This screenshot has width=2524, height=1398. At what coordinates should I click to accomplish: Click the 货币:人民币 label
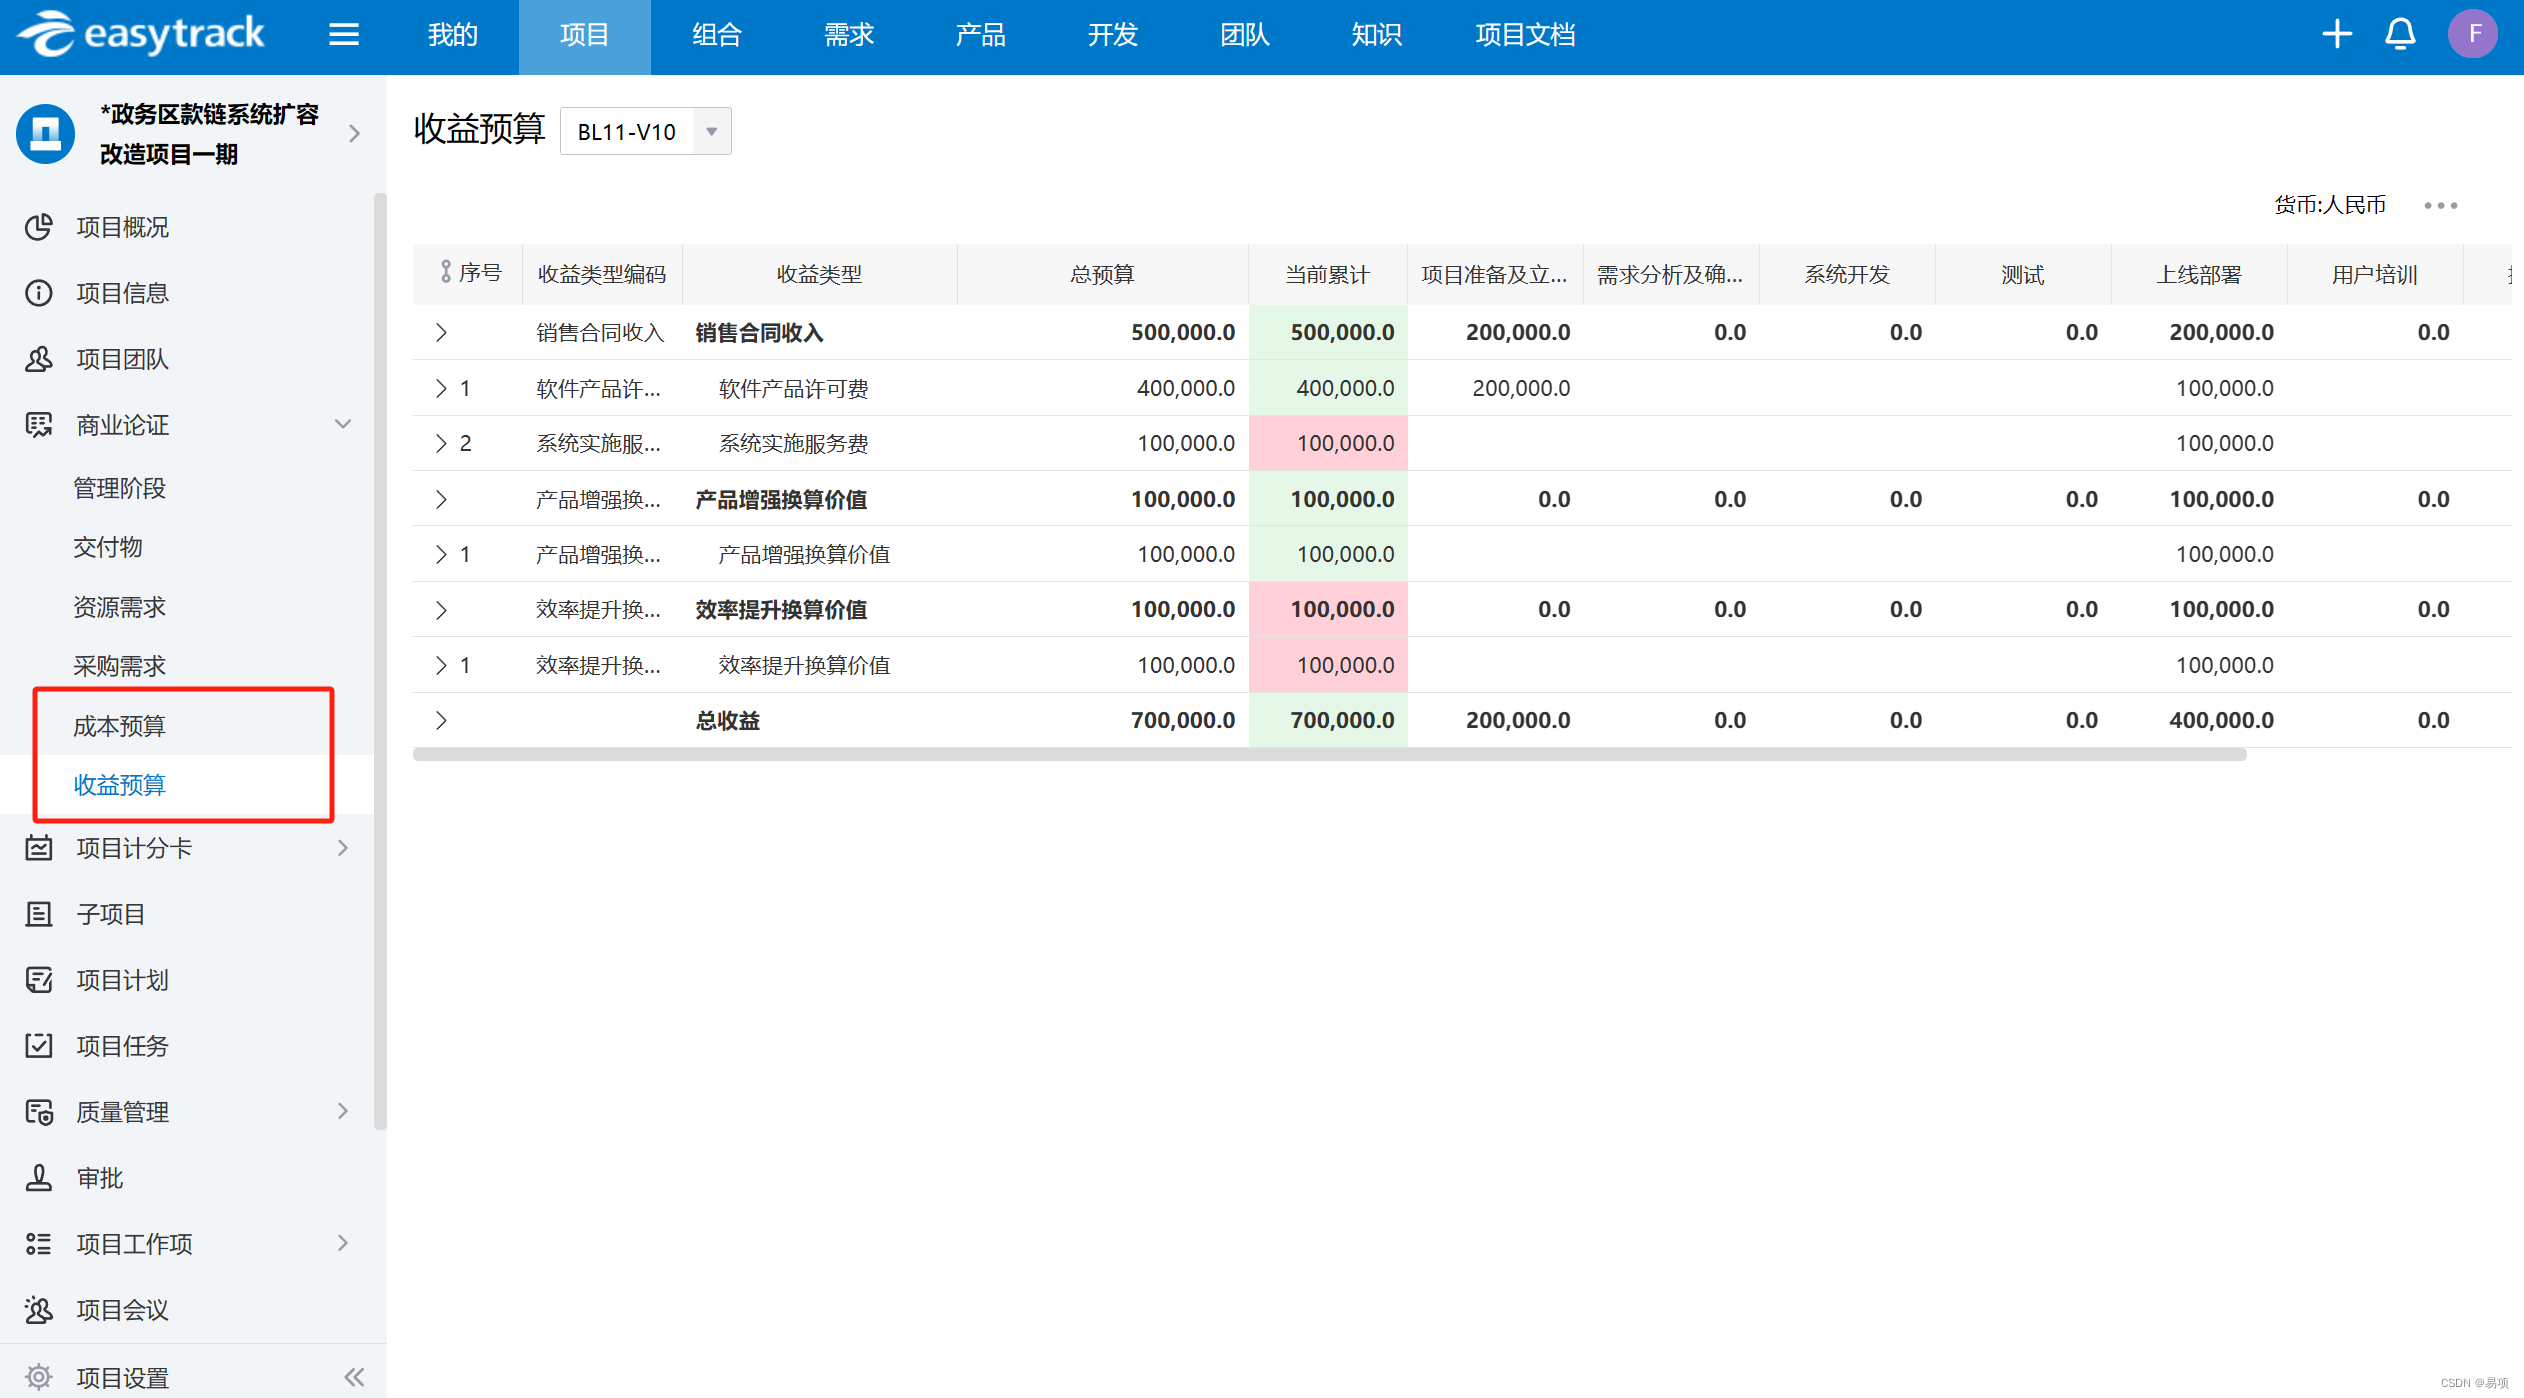pyautogui.click(x=2330, y=205)
